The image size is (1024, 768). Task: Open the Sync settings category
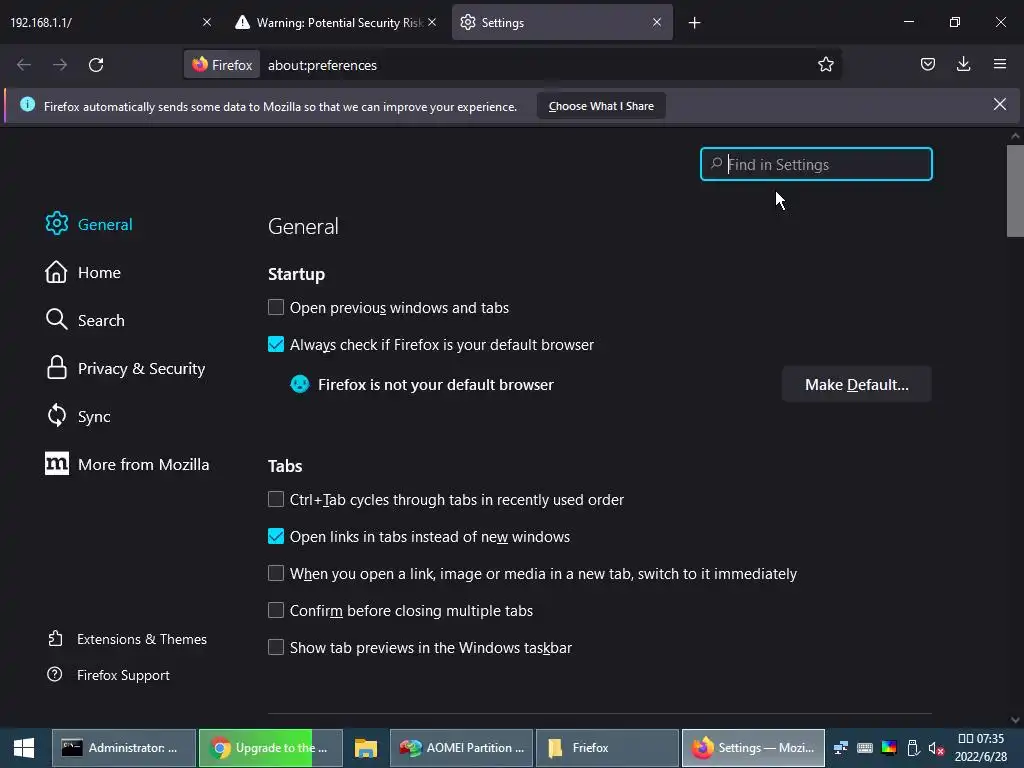[x=78, y=416]
